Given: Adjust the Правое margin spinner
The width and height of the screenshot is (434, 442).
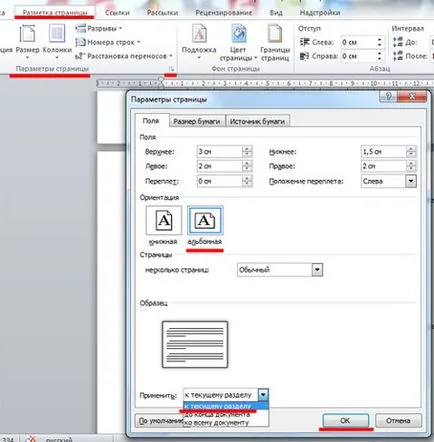Looking at the screenshot, I should 411,166.
